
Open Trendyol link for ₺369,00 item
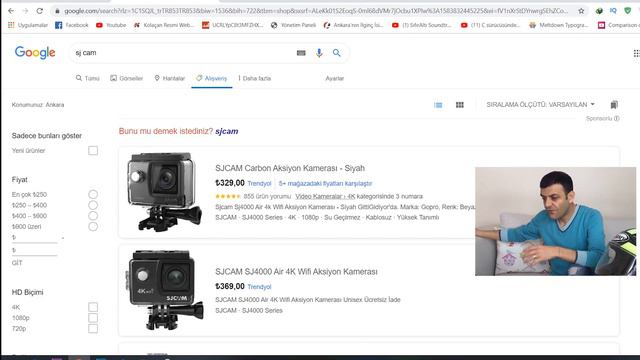259,287
